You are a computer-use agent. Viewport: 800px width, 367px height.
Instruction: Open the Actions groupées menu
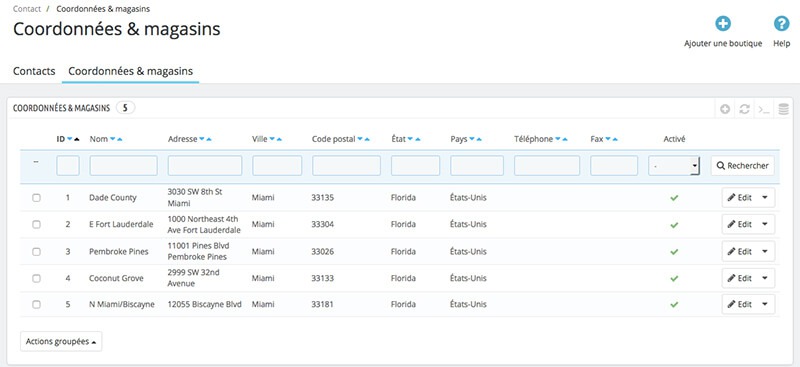pos(61,341)
